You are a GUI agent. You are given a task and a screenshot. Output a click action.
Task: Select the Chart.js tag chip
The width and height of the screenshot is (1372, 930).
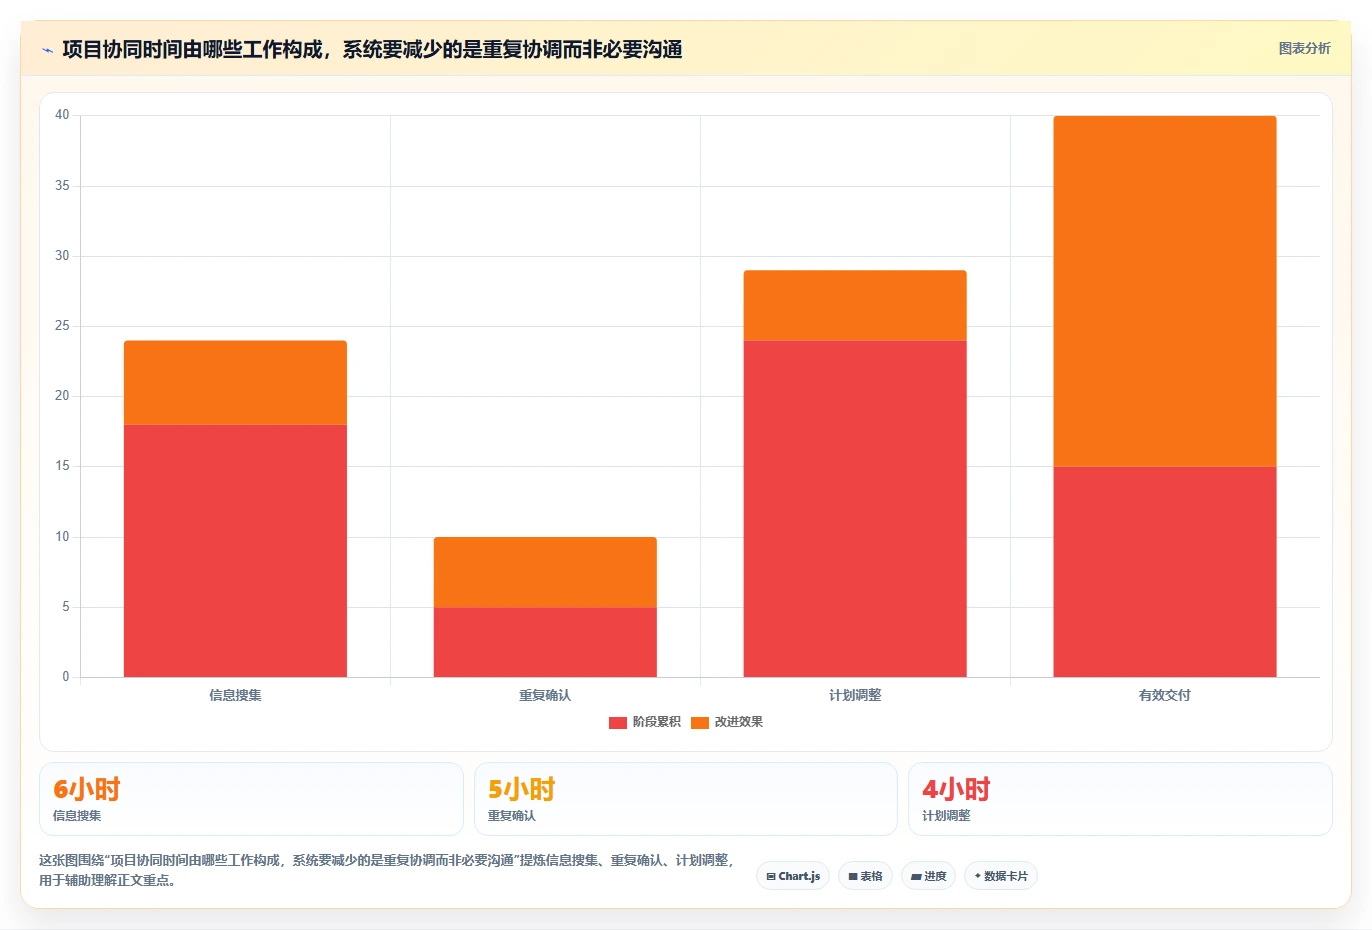pos(793,876)
